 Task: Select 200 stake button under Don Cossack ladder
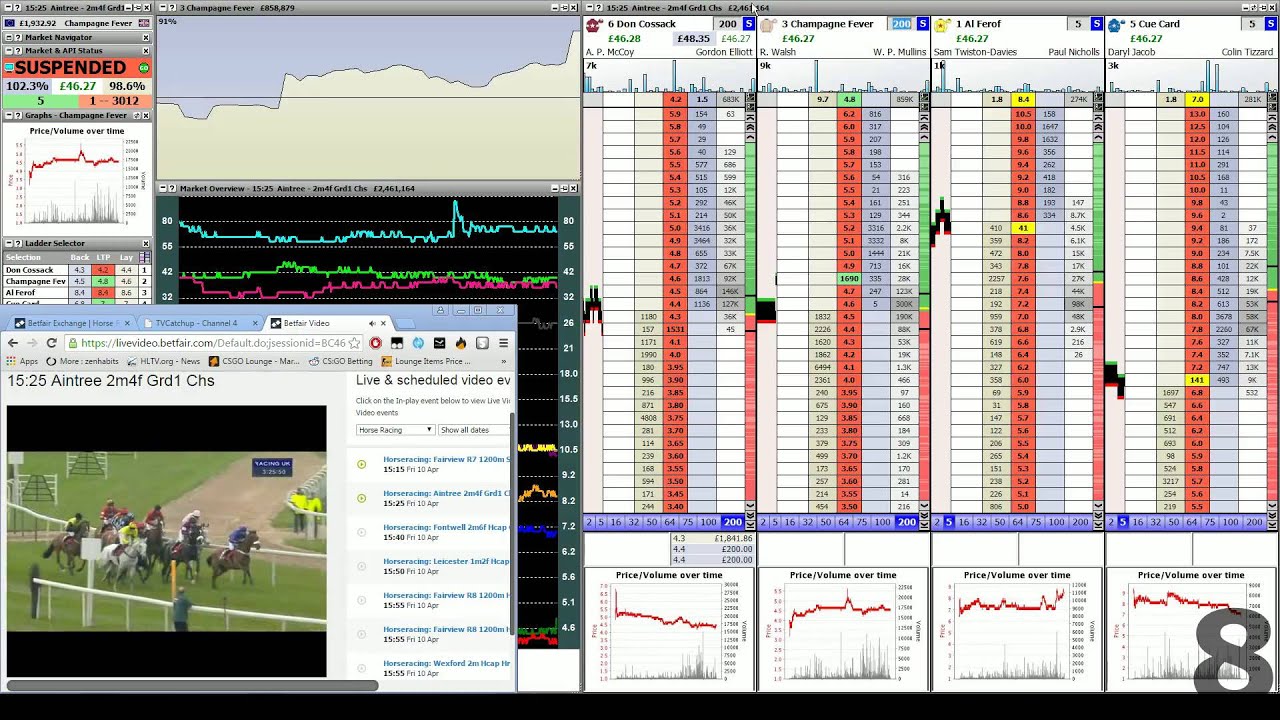733,522
